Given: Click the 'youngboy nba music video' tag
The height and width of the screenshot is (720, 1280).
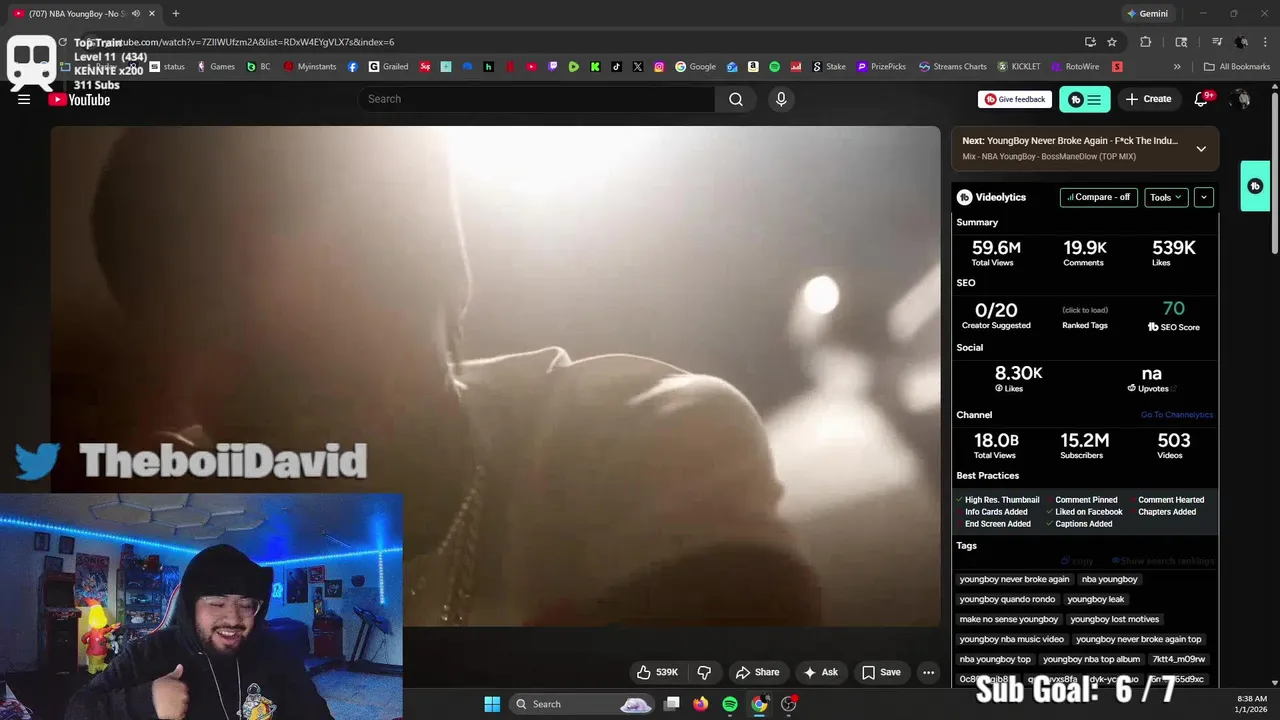Looking at the screenshot, I should pyautogui.click(x=1012, y=639).
